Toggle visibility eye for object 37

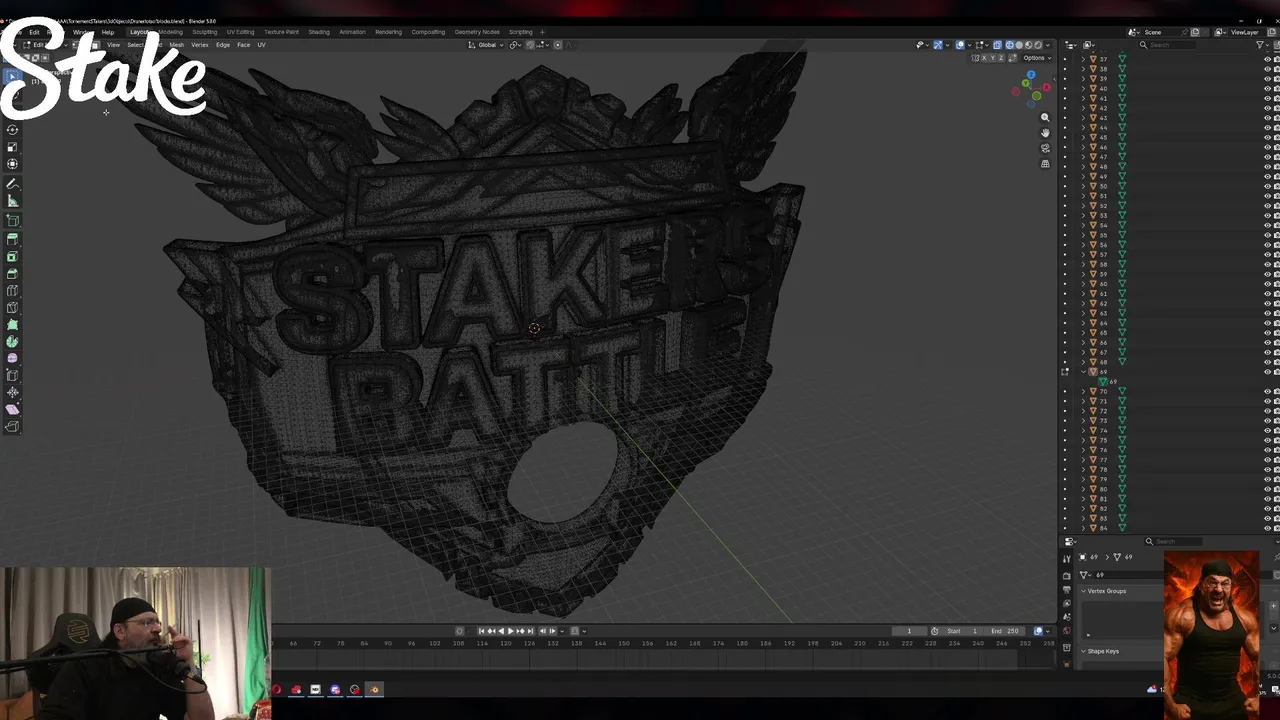click(1268, 59)
